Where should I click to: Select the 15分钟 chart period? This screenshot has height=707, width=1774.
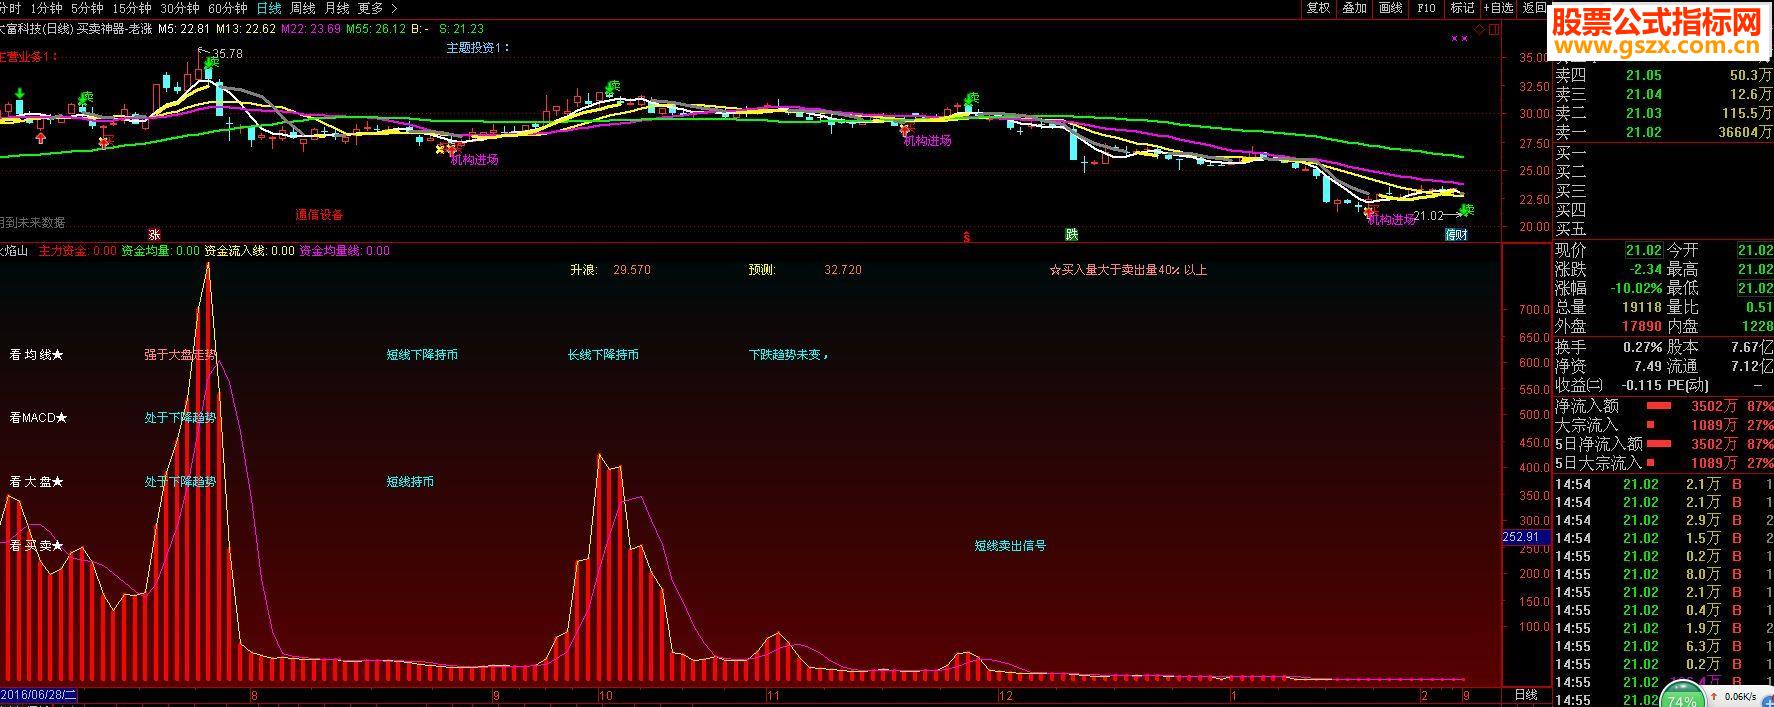[132, 8]
